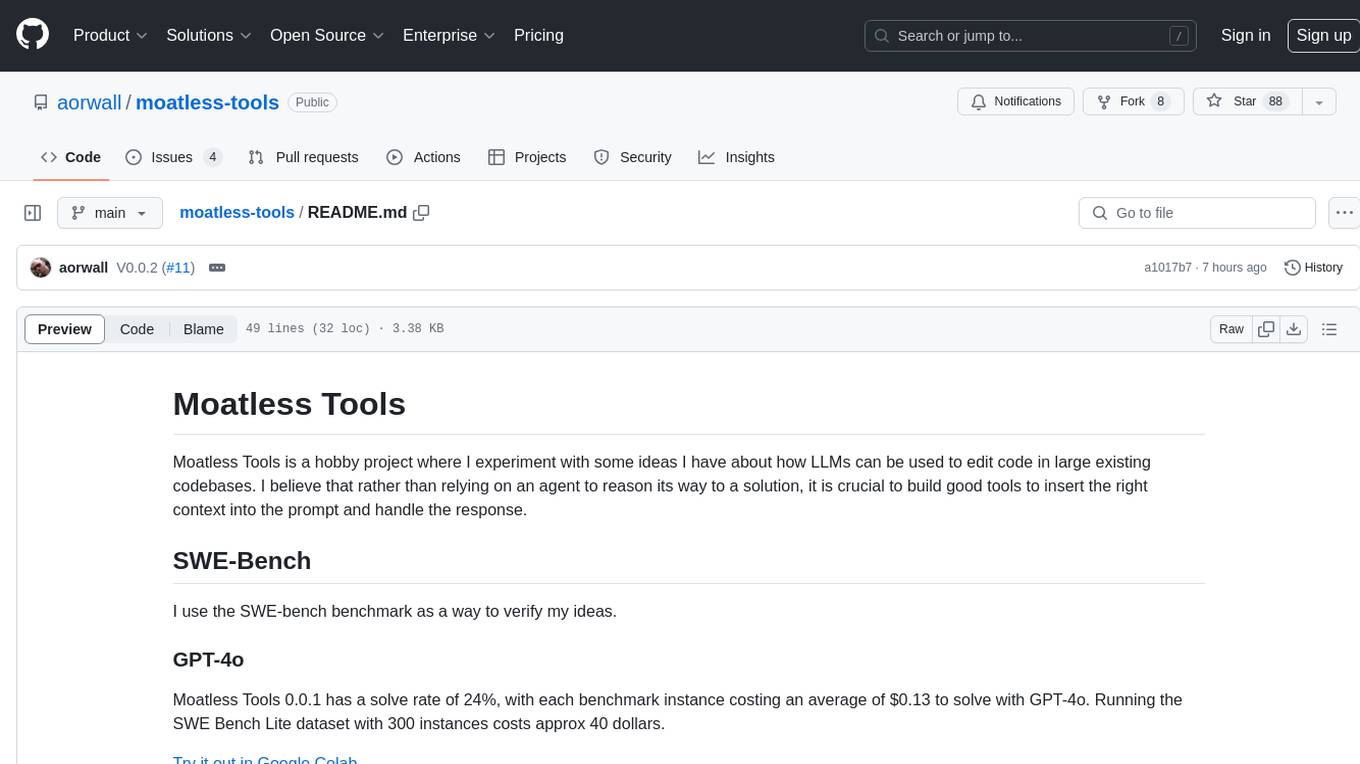Switch to the Projects tab
The height and width of the screenshot is (764, 1360).
[527, 157]
